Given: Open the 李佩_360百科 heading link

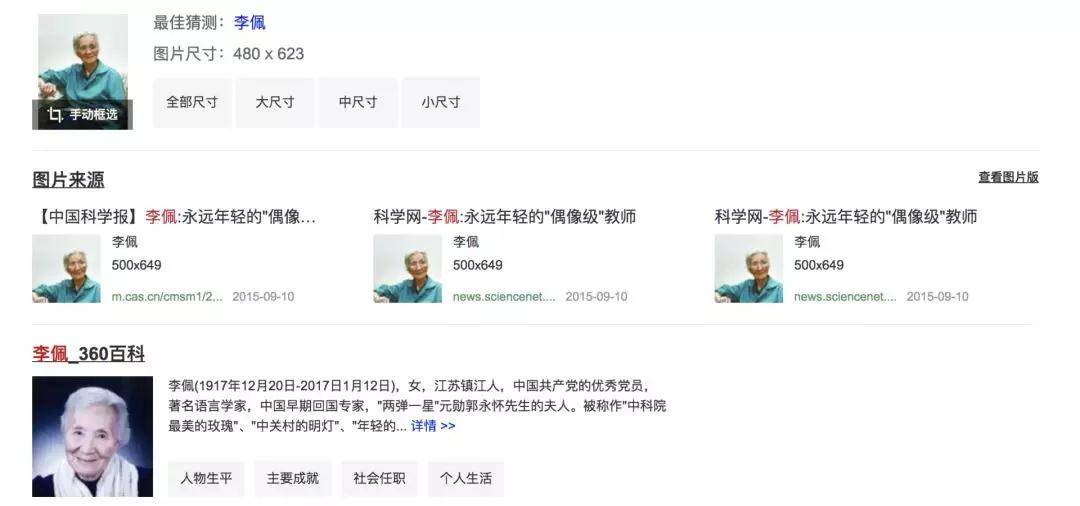Looking at the screenshot, I should coord(89,355).
